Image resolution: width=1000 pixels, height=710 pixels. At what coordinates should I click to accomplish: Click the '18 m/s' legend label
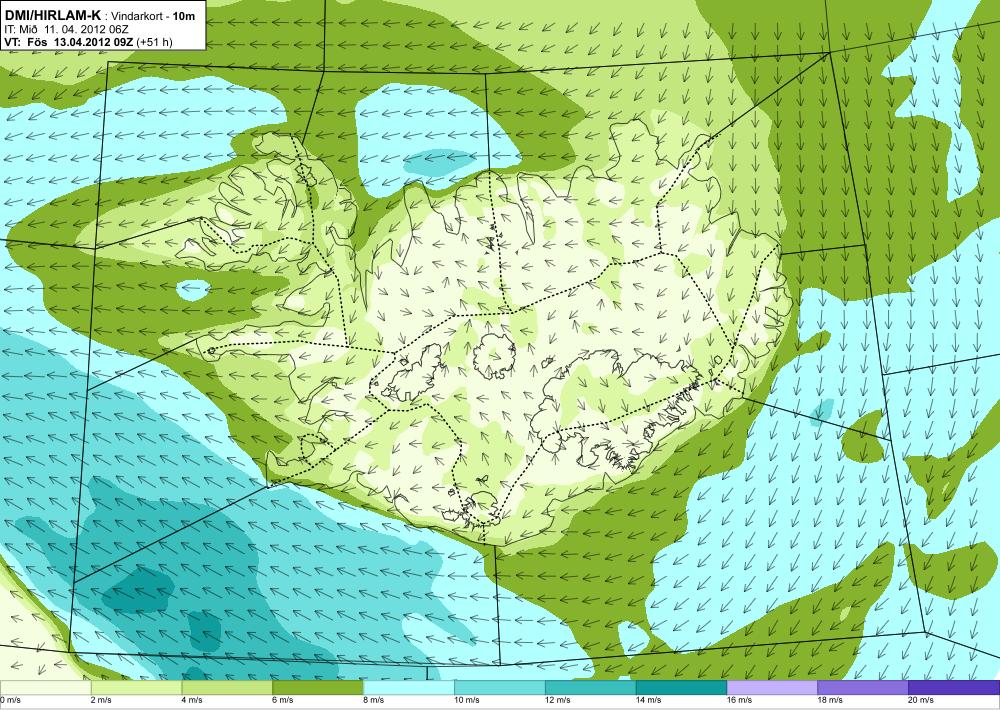(x=831, y=700)
